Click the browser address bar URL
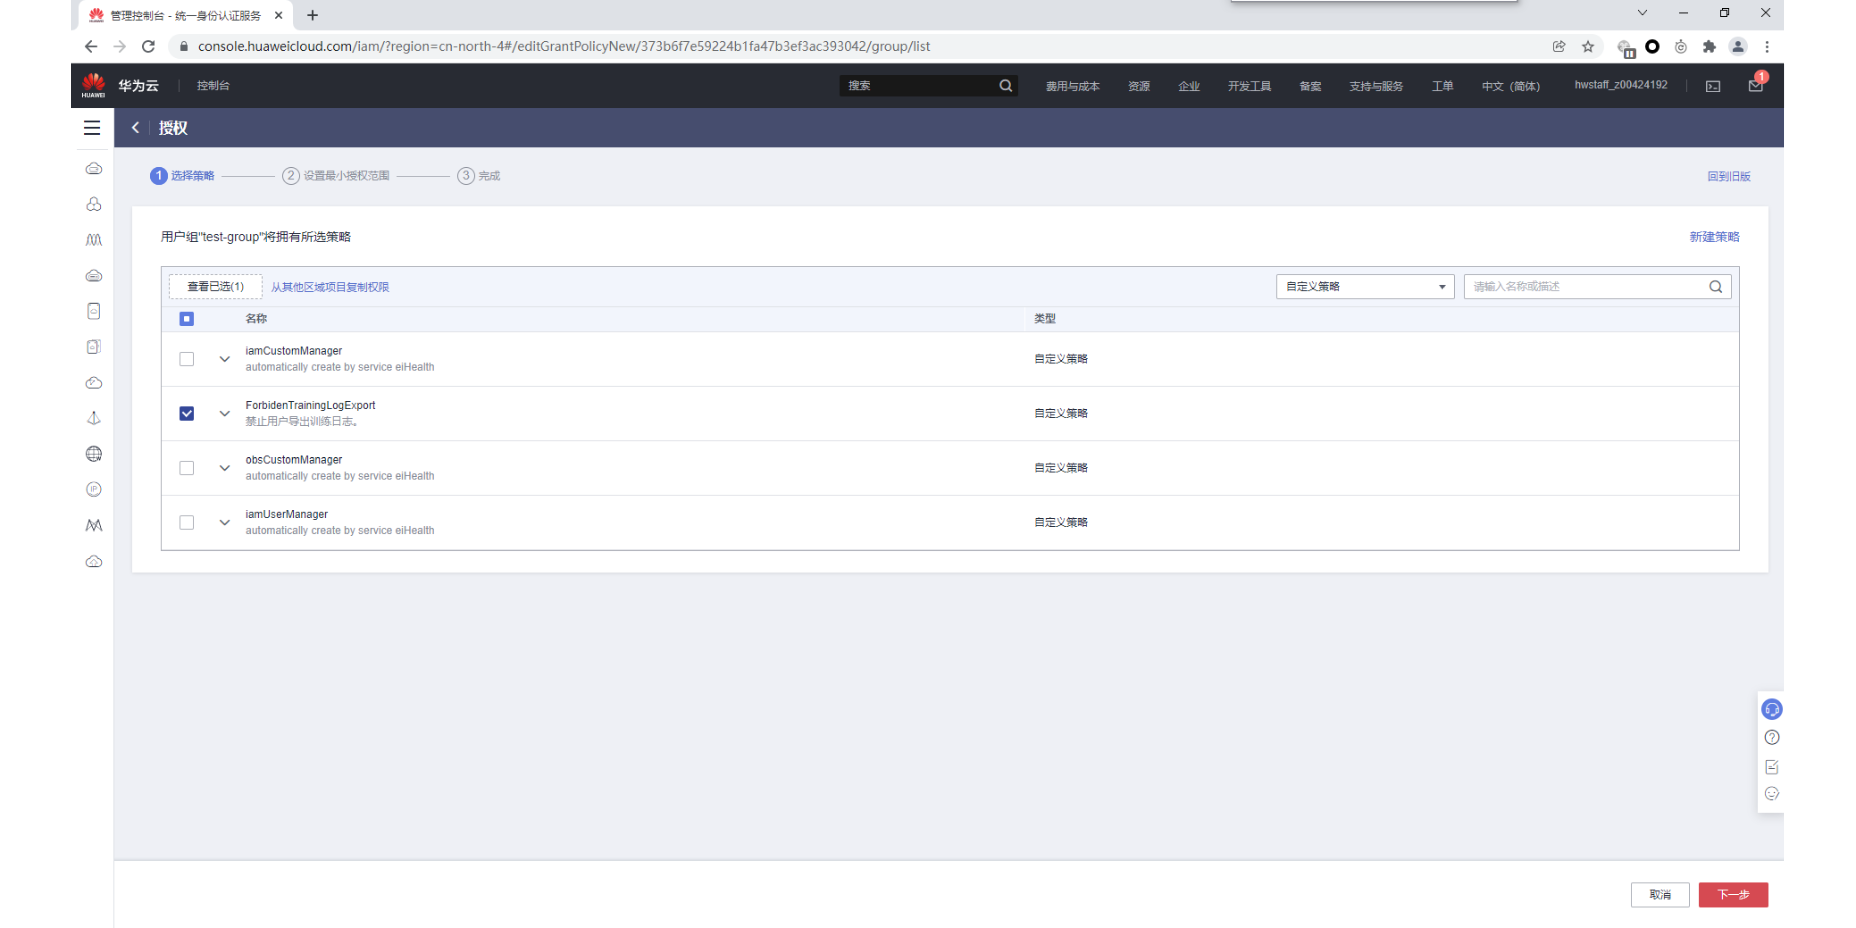 click(x=564, y=46)
